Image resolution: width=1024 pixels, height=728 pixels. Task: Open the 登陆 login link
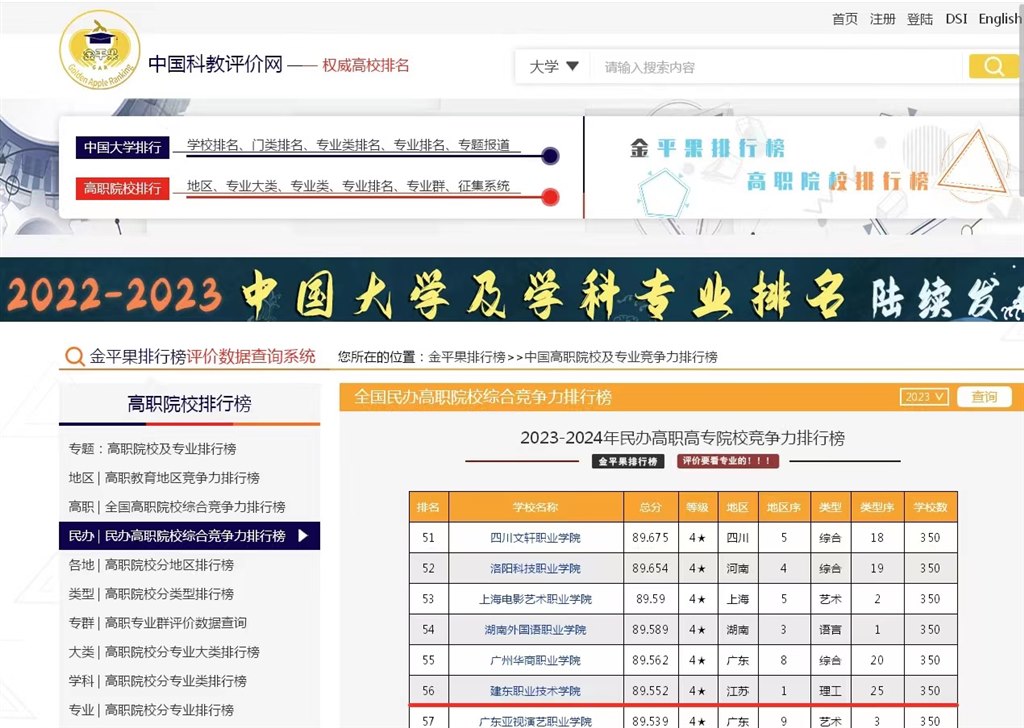point(919,18)
